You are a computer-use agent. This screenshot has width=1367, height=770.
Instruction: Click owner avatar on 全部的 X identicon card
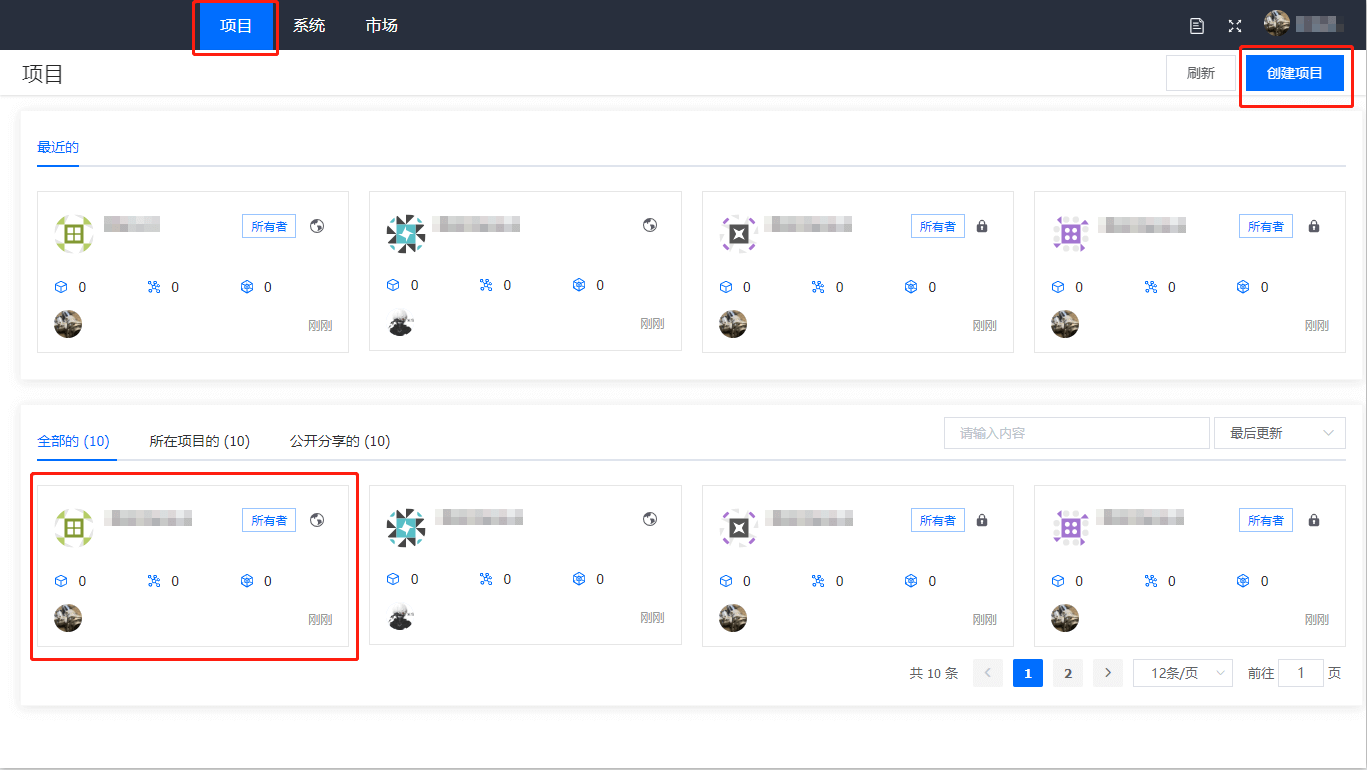(x=733, y=618)
